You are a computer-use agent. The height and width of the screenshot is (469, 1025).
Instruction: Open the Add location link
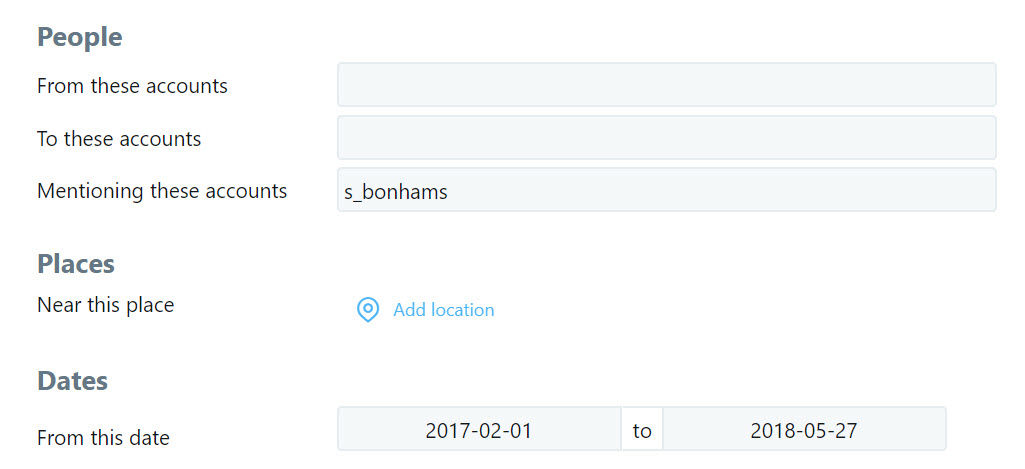click(443, 309)
